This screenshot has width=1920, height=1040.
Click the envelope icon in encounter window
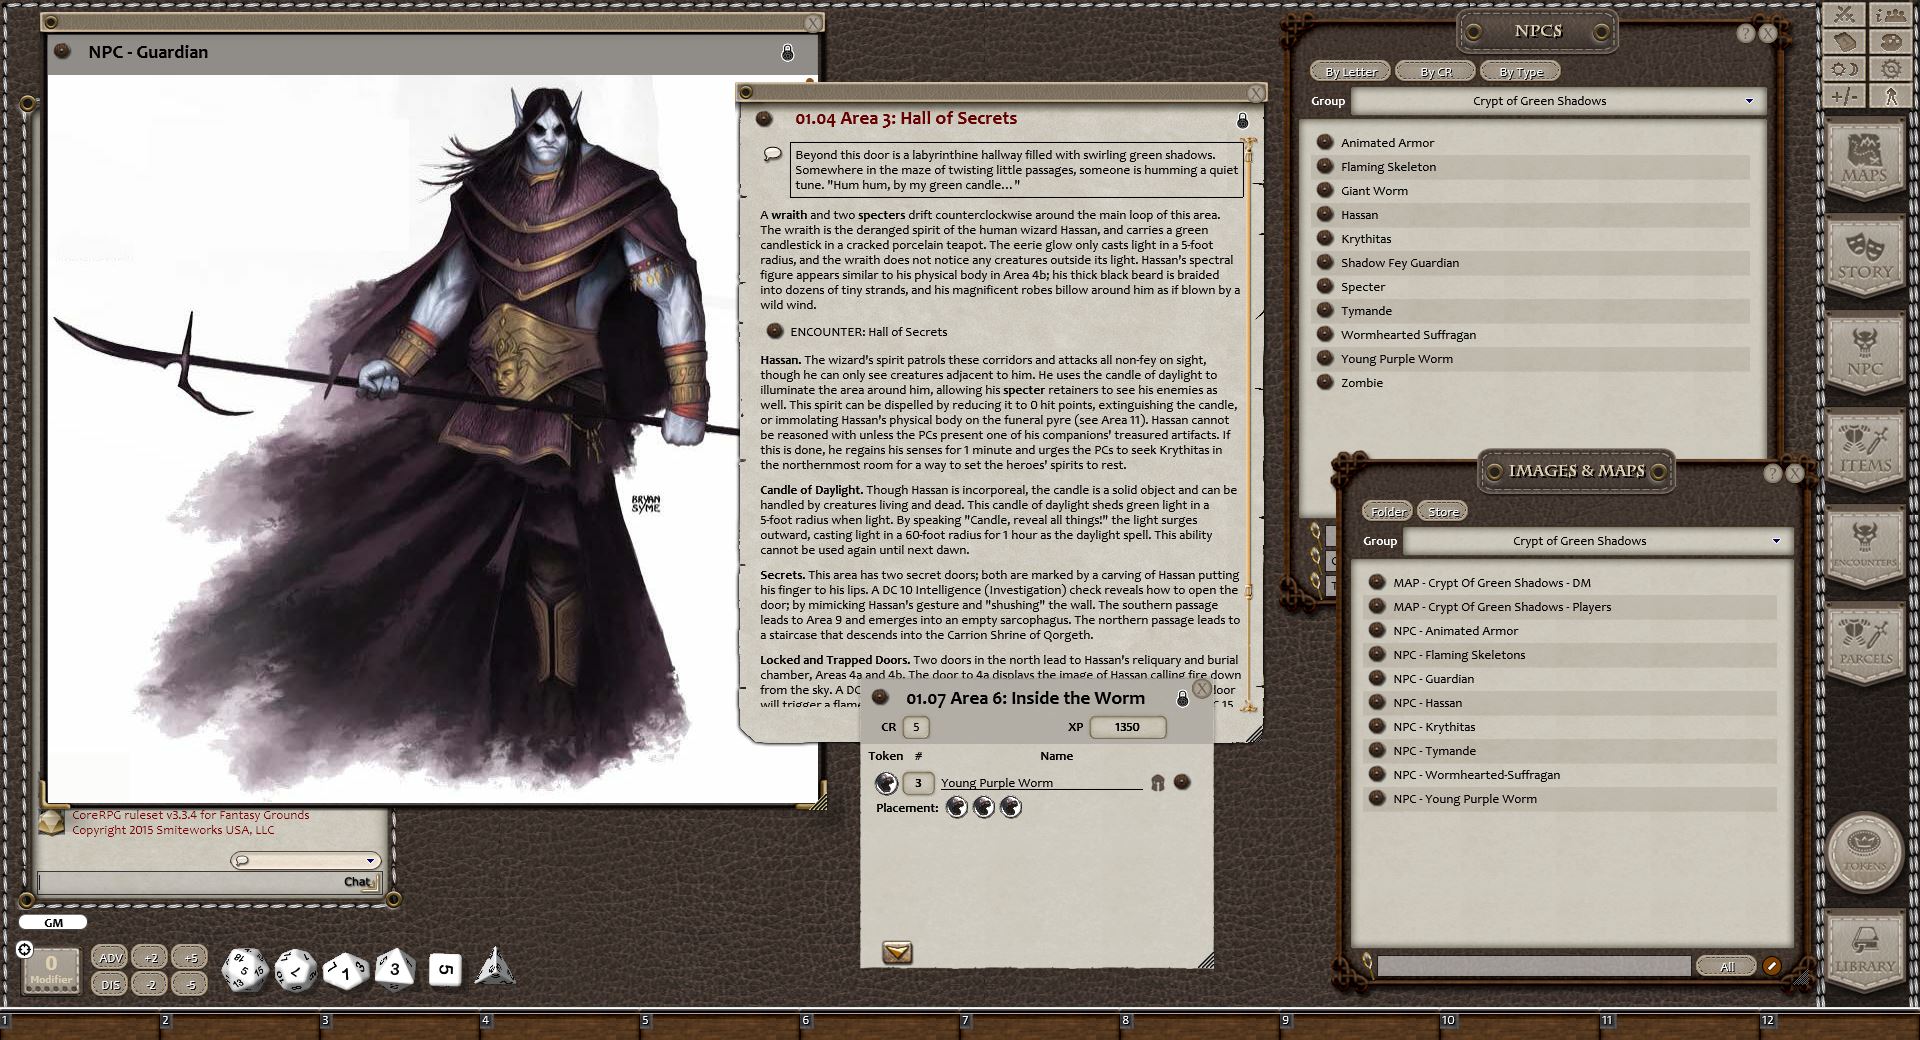tap(897, 953)
